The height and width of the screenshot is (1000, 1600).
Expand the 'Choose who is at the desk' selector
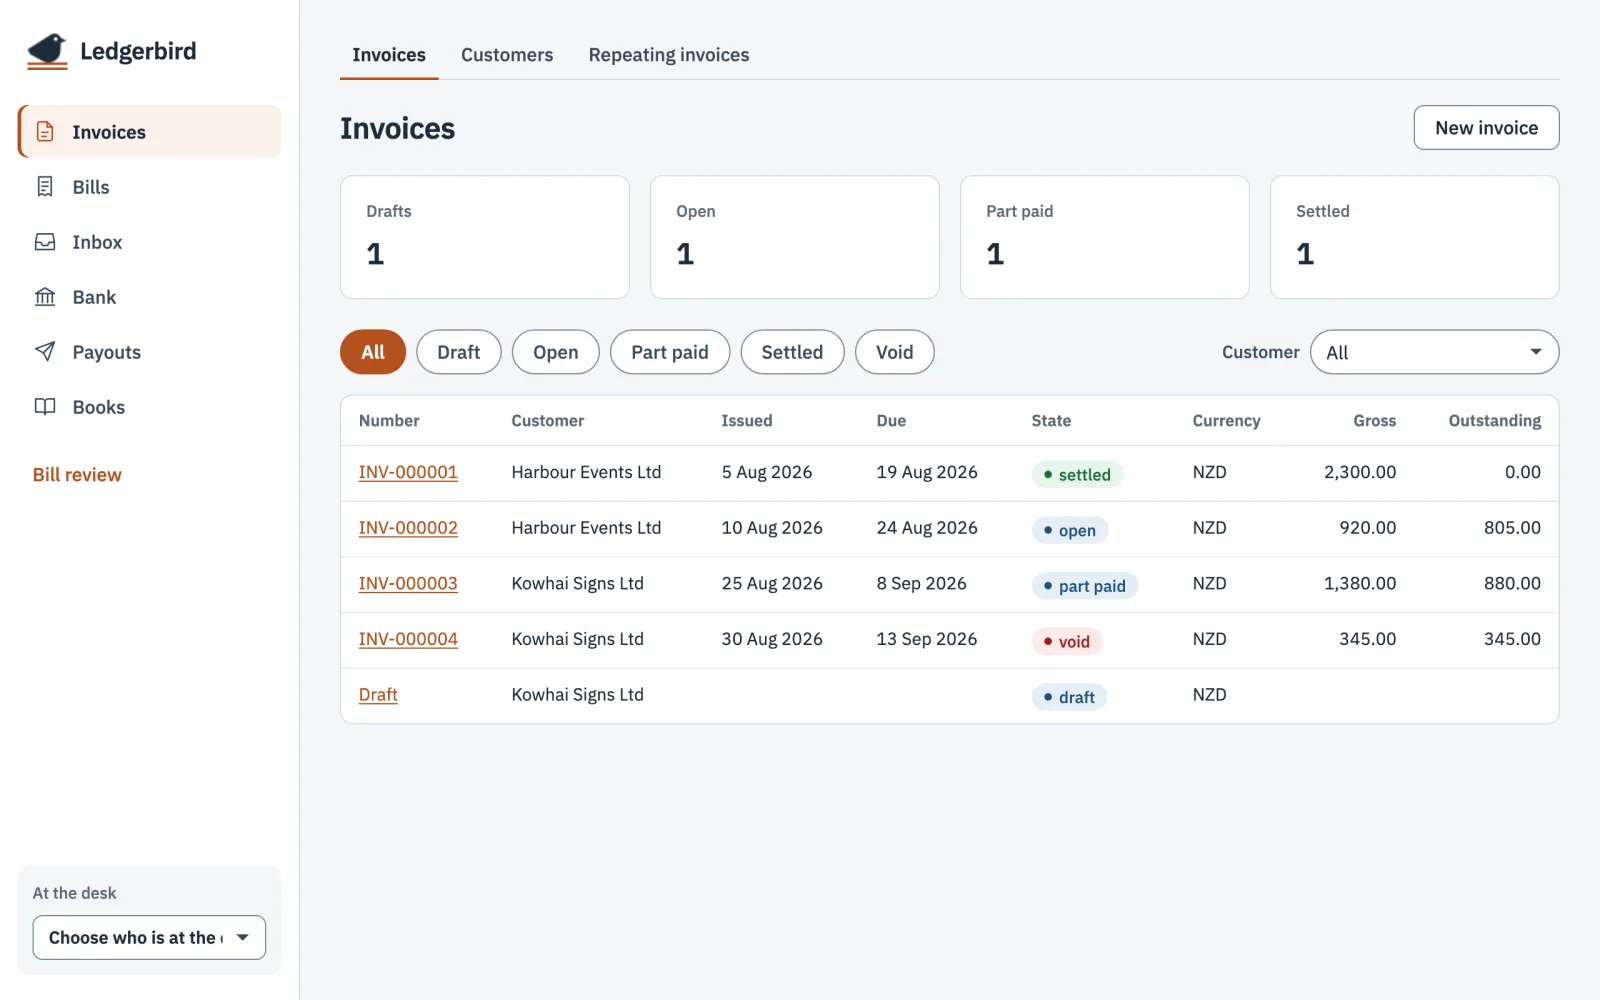(149, 937)
